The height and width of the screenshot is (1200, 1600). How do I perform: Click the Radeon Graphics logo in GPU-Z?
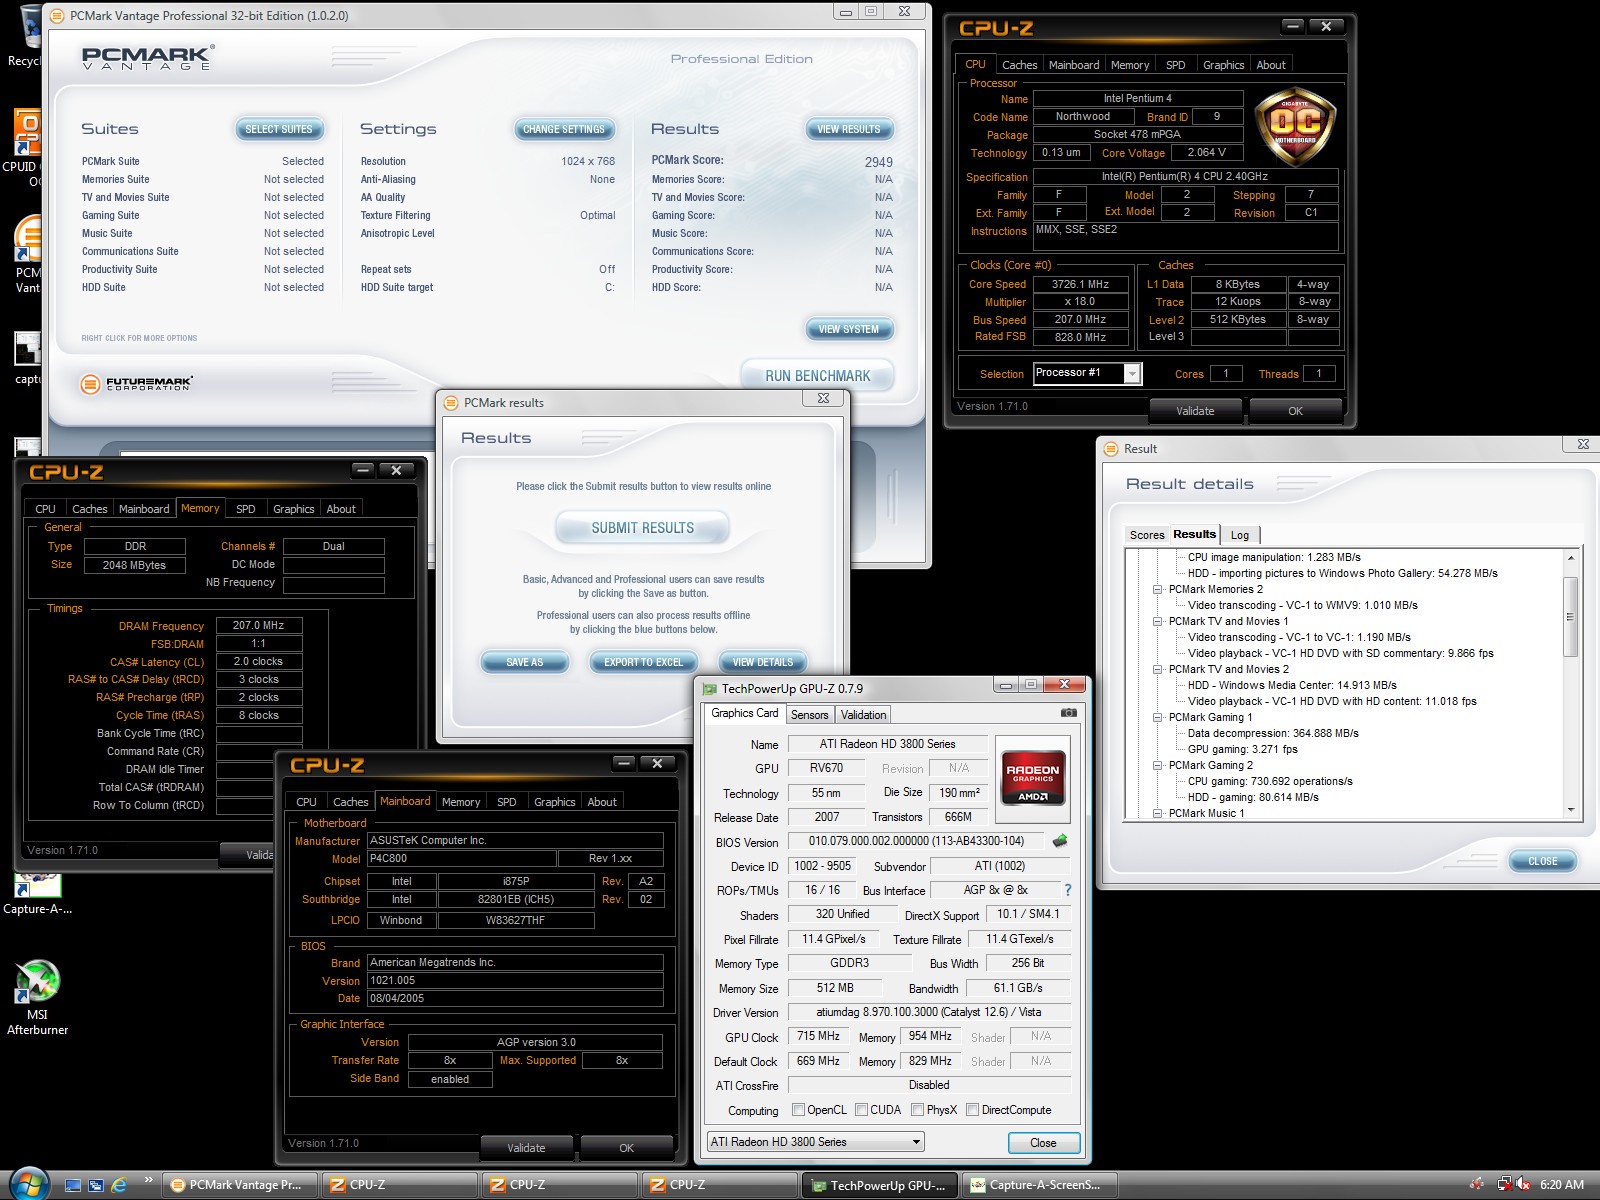click(1032, 778)
